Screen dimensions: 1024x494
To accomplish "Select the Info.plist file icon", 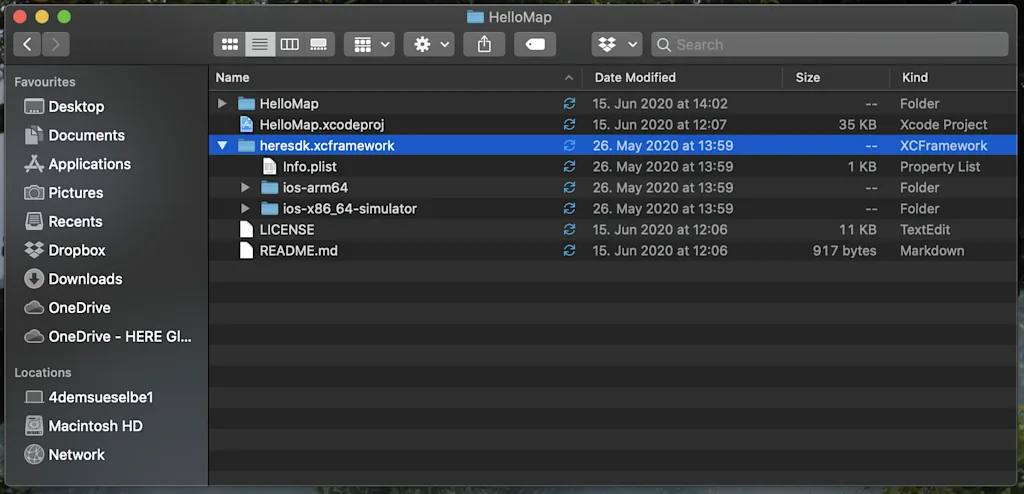I will (270, 167).
